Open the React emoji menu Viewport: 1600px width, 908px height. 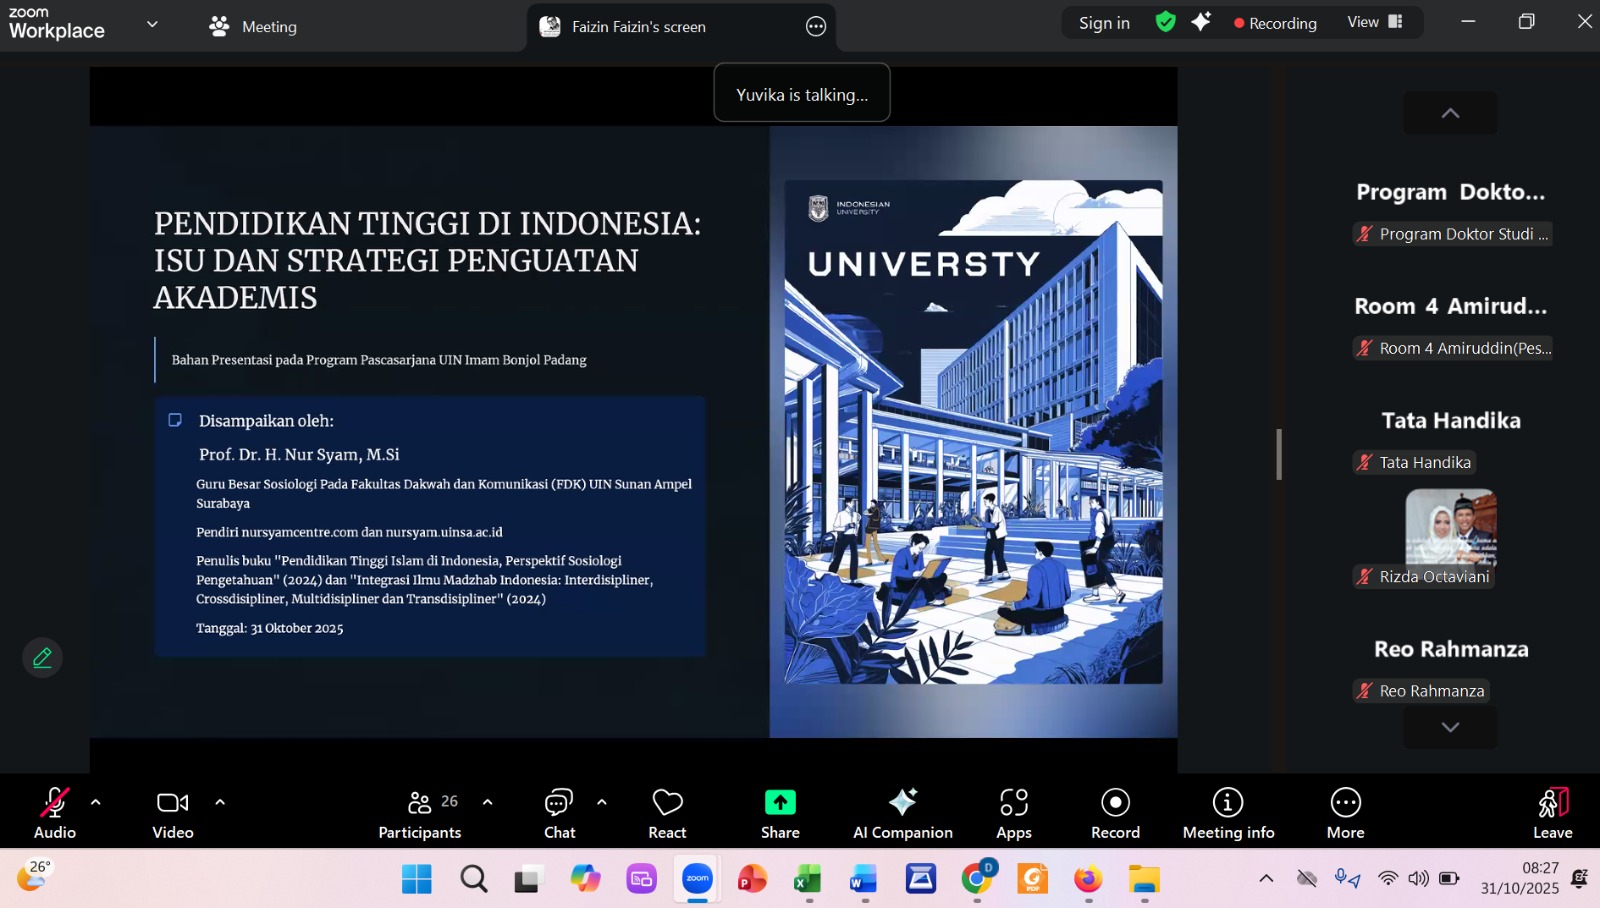click(x=667, y=813)
